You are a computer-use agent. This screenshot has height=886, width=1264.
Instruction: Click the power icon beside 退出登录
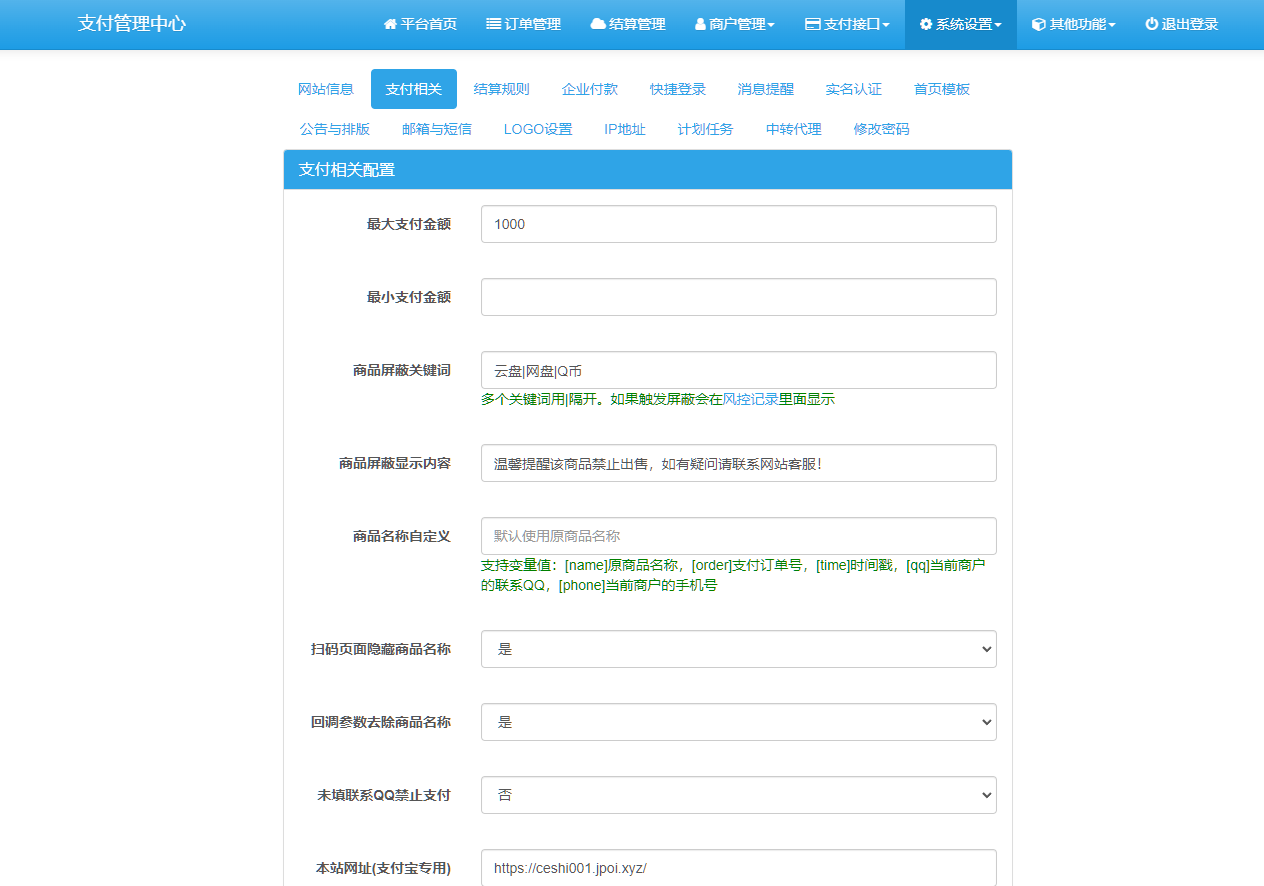pos(1152,24)
